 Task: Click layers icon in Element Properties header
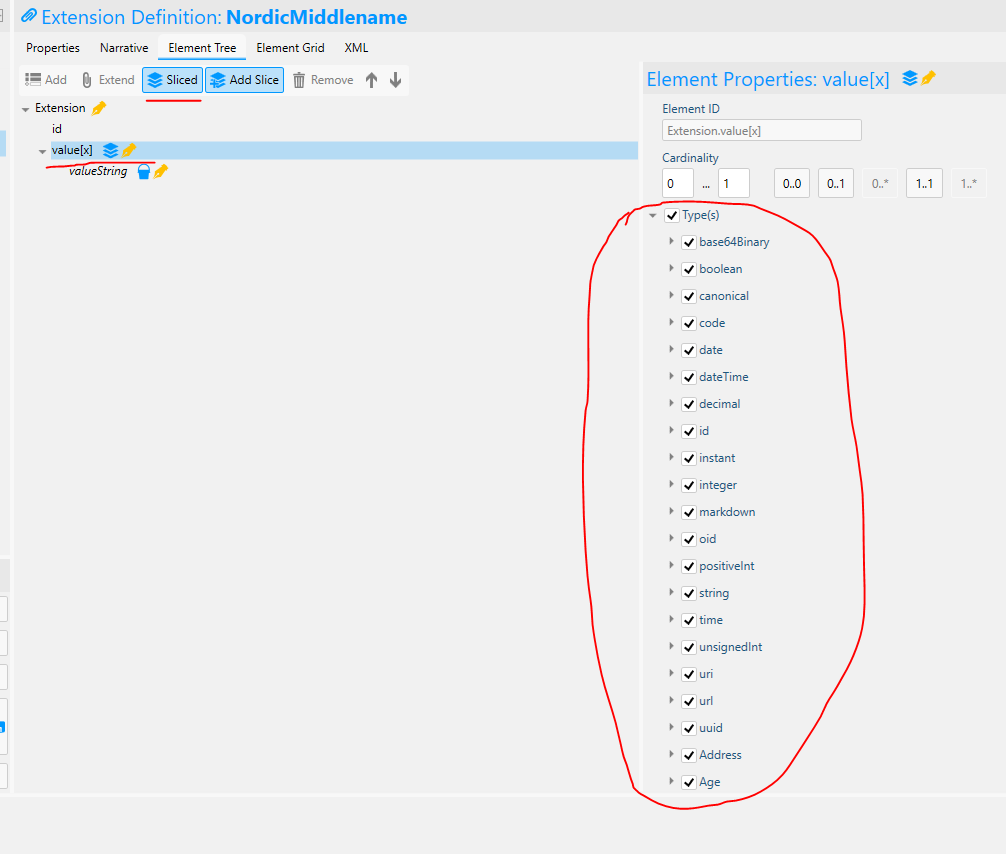[x=910, y=78]
